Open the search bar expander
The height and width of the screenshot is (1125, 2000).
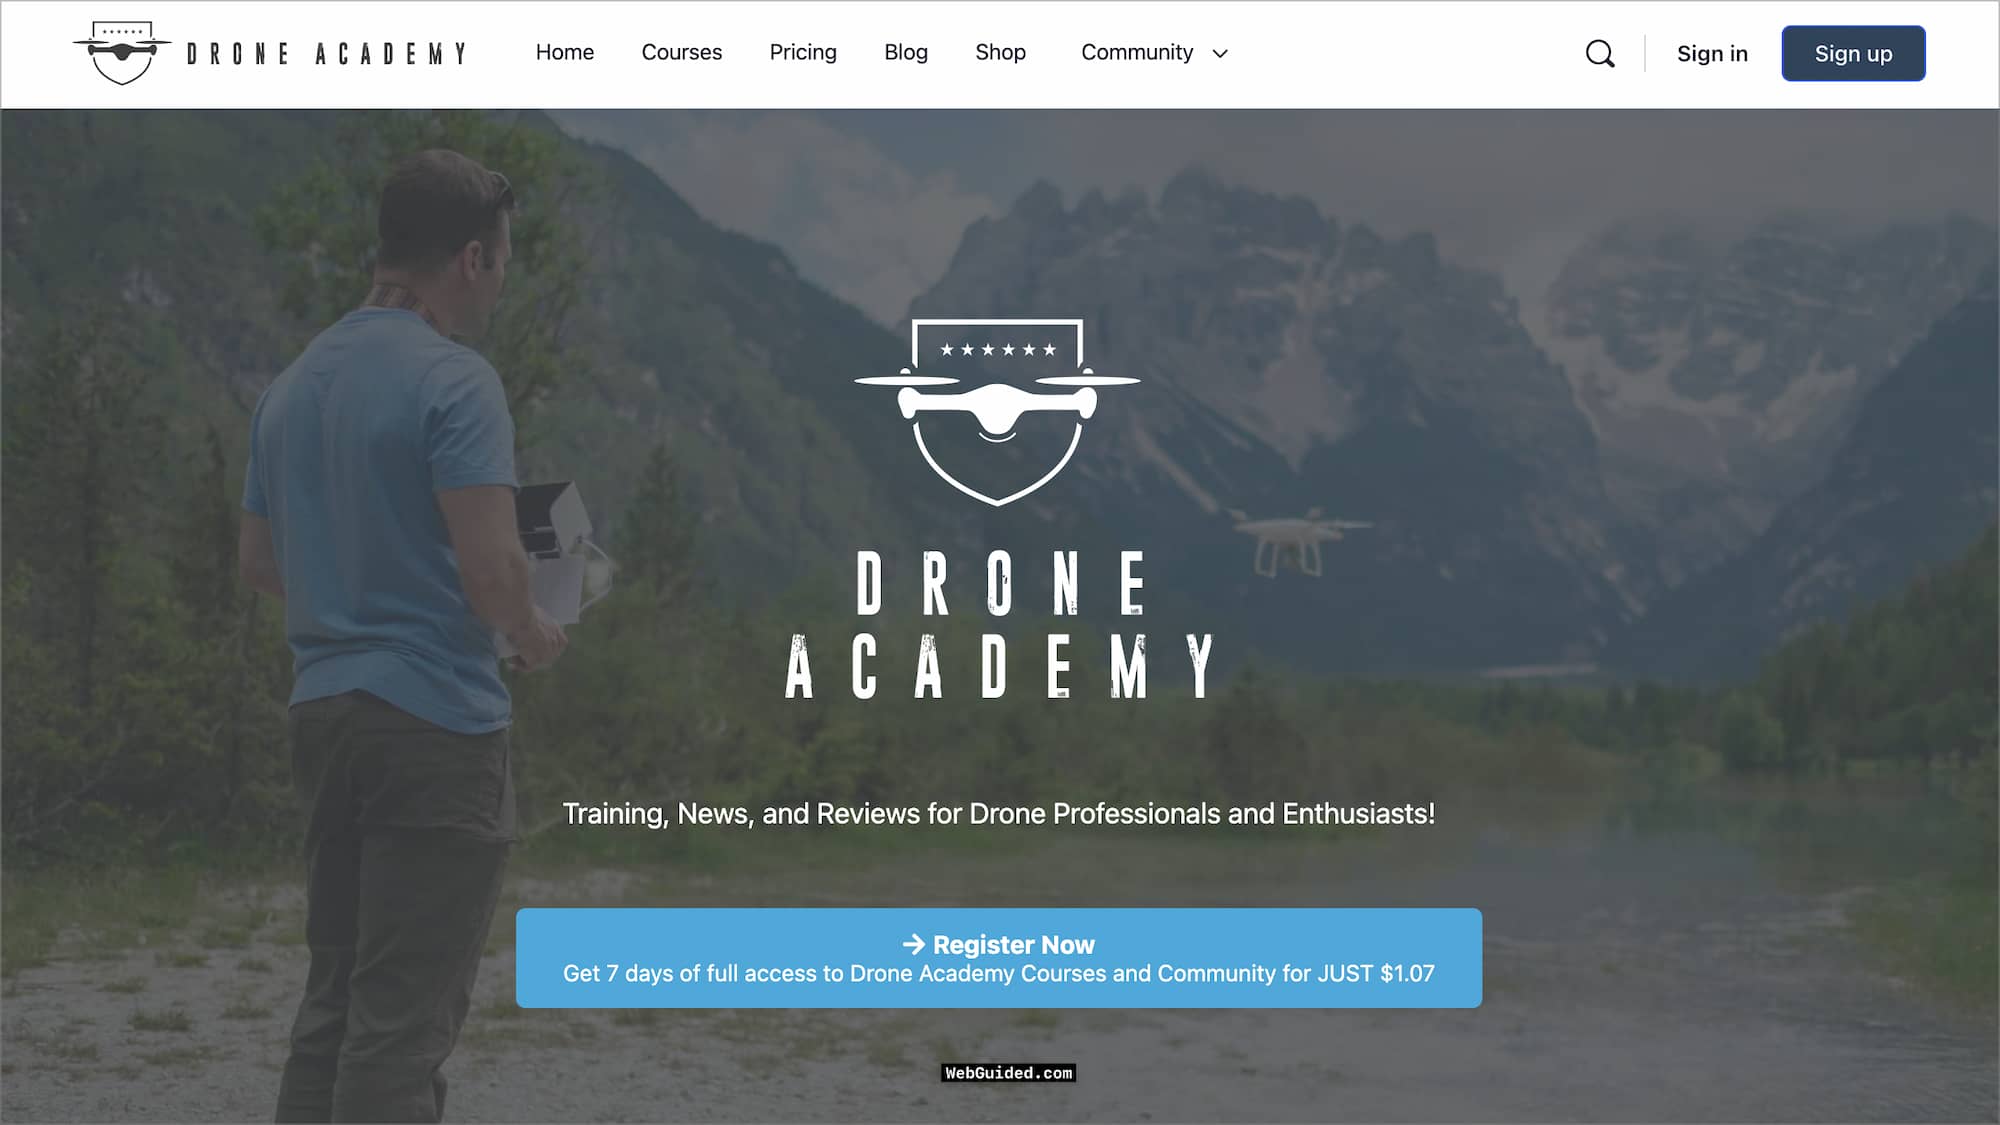point(1600,52)
